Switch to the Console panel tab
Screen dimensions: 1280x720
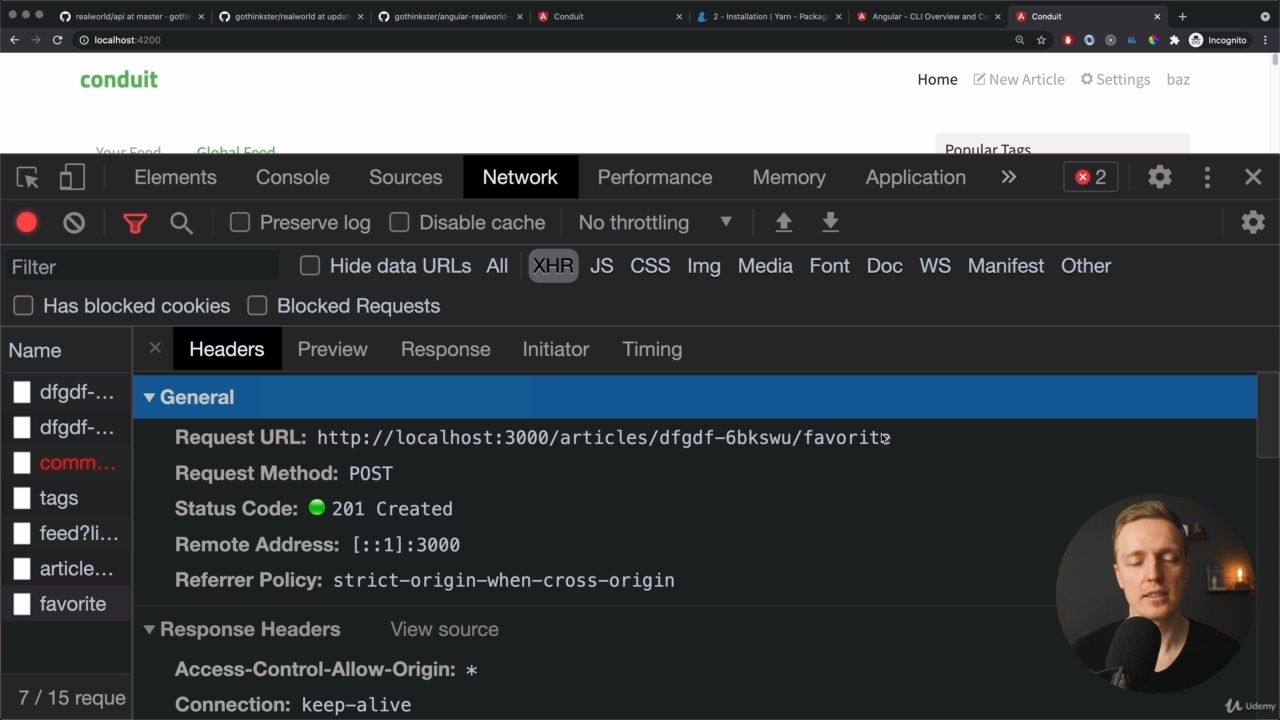[x=292, y=177]
